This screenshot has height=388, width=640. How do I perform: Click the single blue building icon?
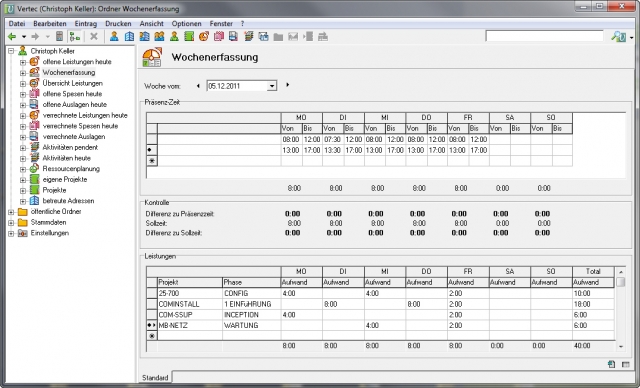(129, 37)
